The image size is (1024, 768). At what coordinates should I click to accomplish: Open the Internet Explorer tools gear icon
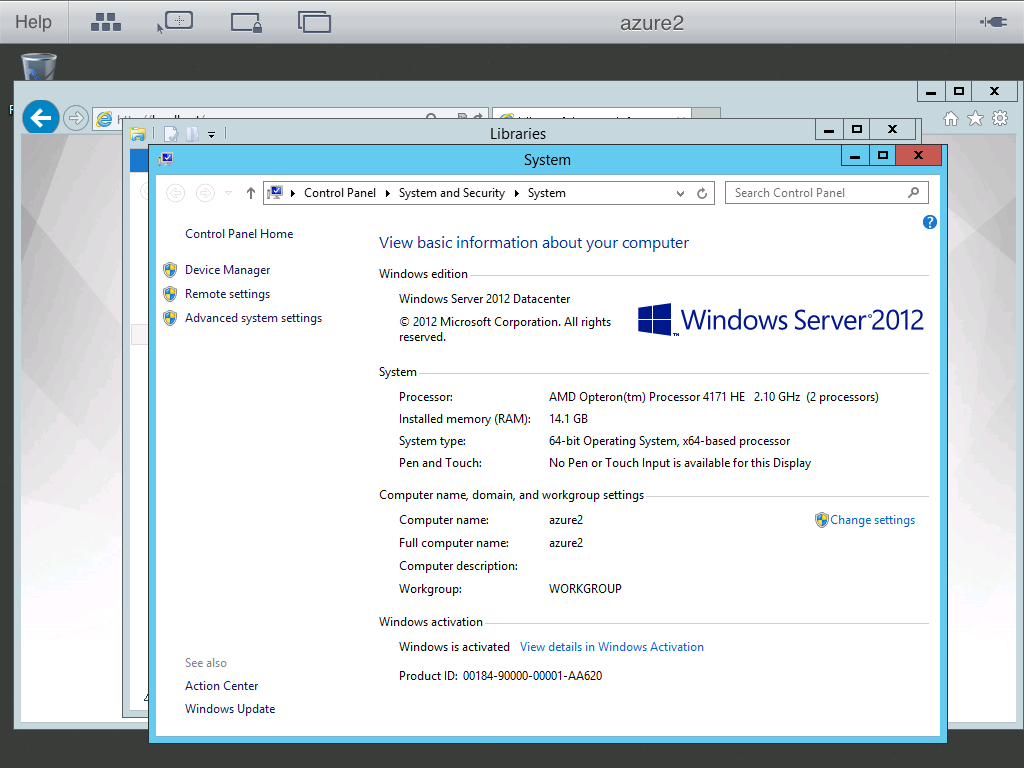1000,118
